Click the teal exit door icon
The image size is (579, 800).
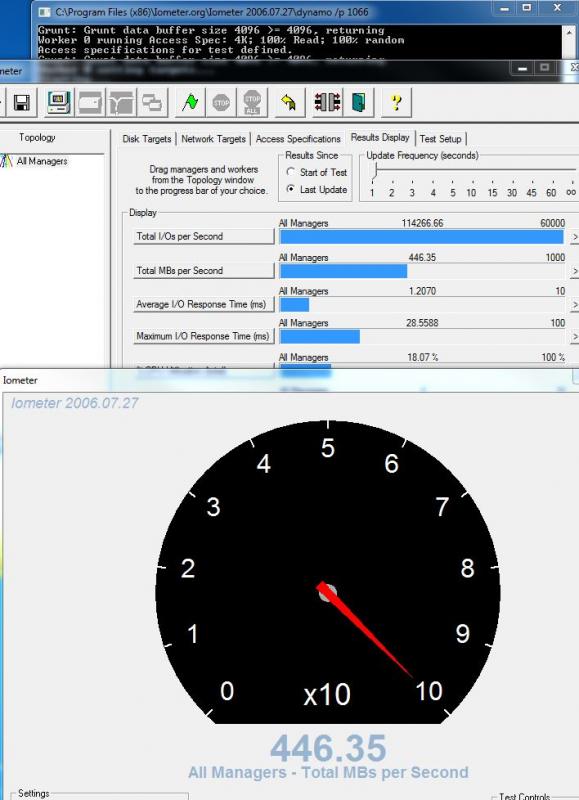pyautogui.click(x=359, y=103)
